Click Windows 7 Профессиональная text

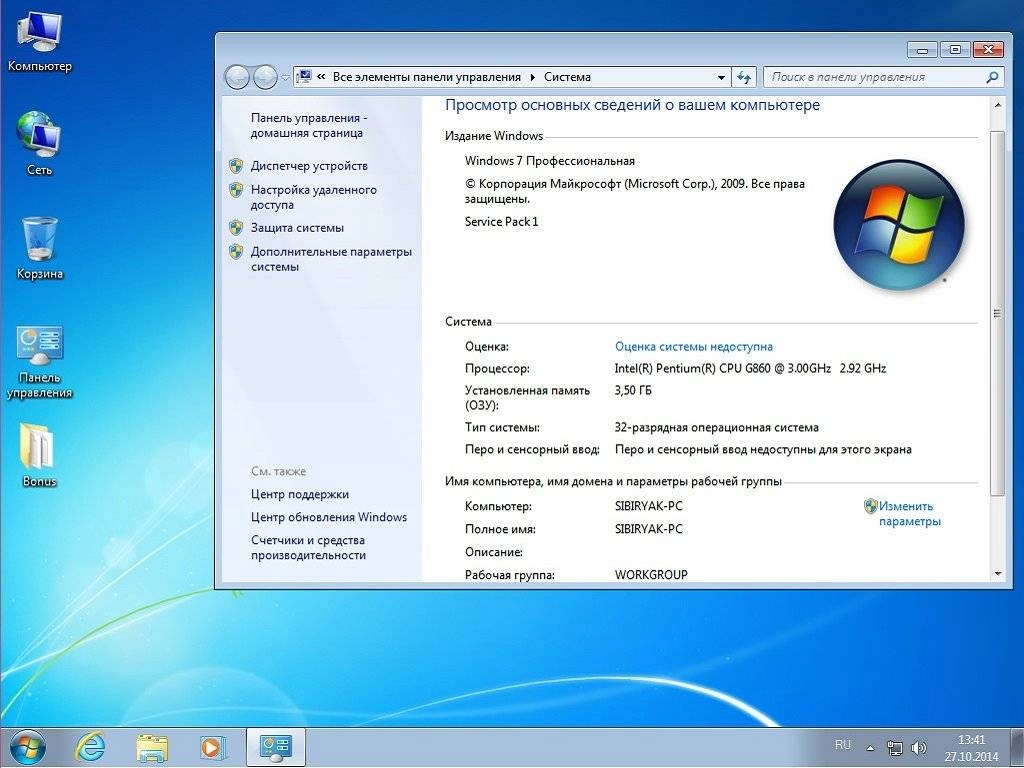(549, 161)
